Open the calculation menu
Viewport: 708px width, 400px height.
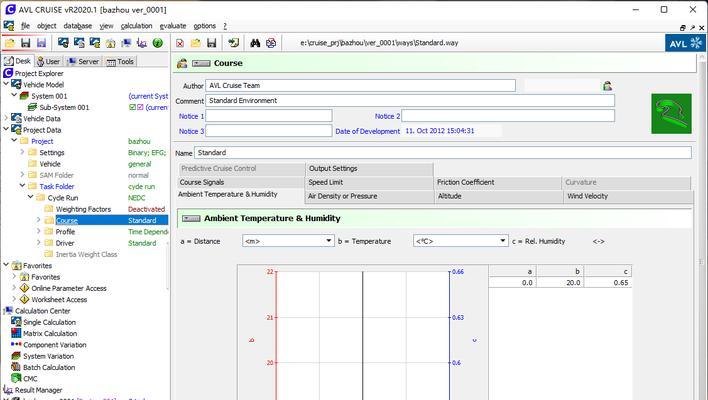point(136,26)
